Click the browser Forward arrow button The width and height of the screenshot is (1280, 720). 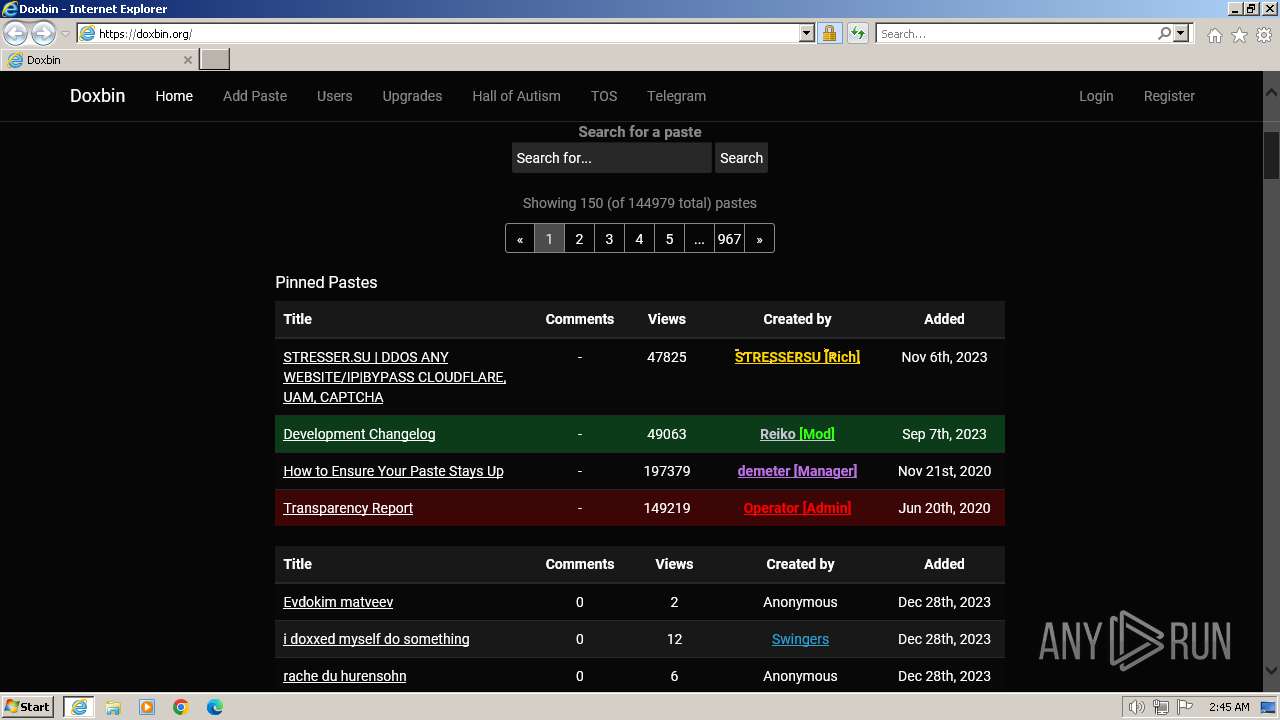pyautogui.click(x=43, y=34)
